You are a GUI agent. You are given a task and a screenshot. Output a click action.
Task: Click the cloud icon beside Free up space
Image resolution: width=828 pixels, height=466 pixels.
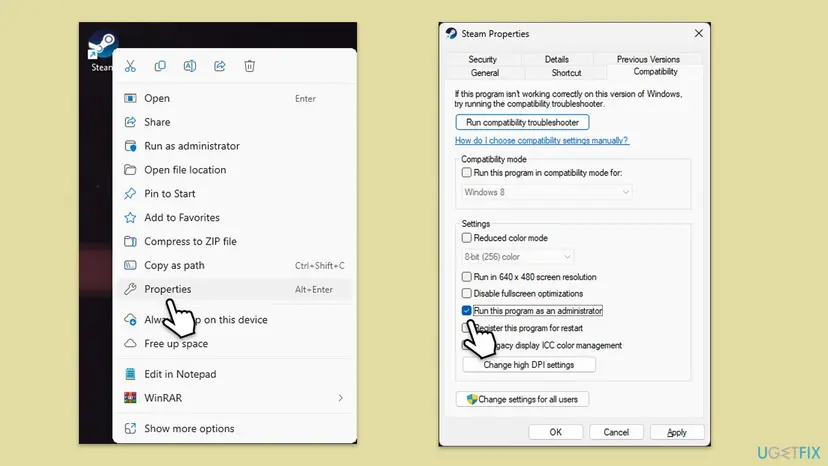click(x=130, y=343)
